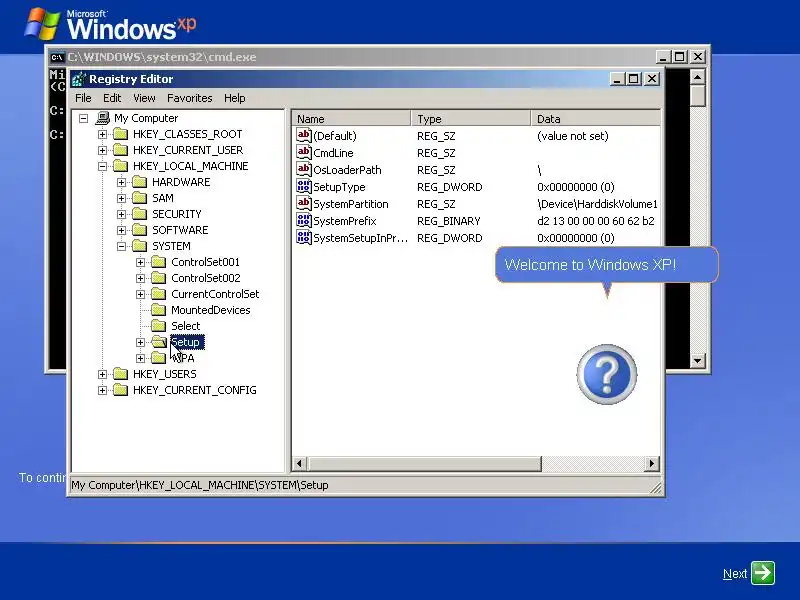Viewport: 800px width, 600px height.
Task: Collapse the My Computer root node
Action: pyautogui.click(x=84, y=118)
